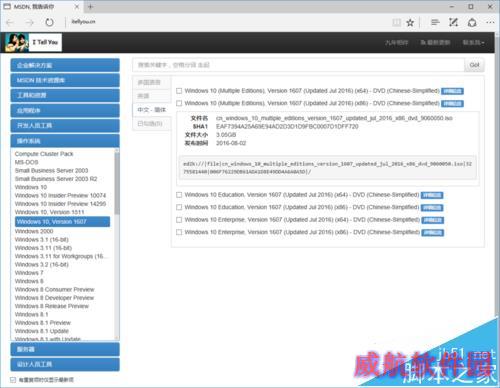Expand the 企业解决方案 category panel
The height and width of the screenshot is (388, 500).
65,65
